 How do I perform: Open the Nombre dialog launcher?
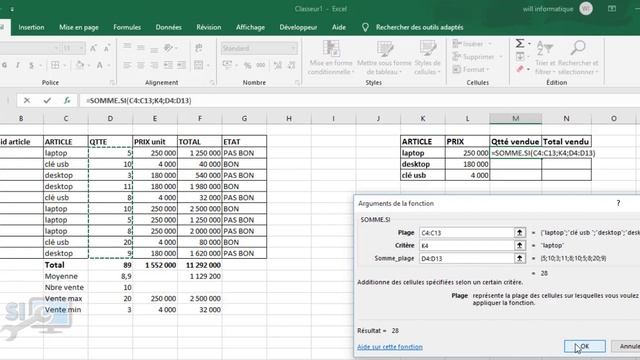click(x=297, y=83)
